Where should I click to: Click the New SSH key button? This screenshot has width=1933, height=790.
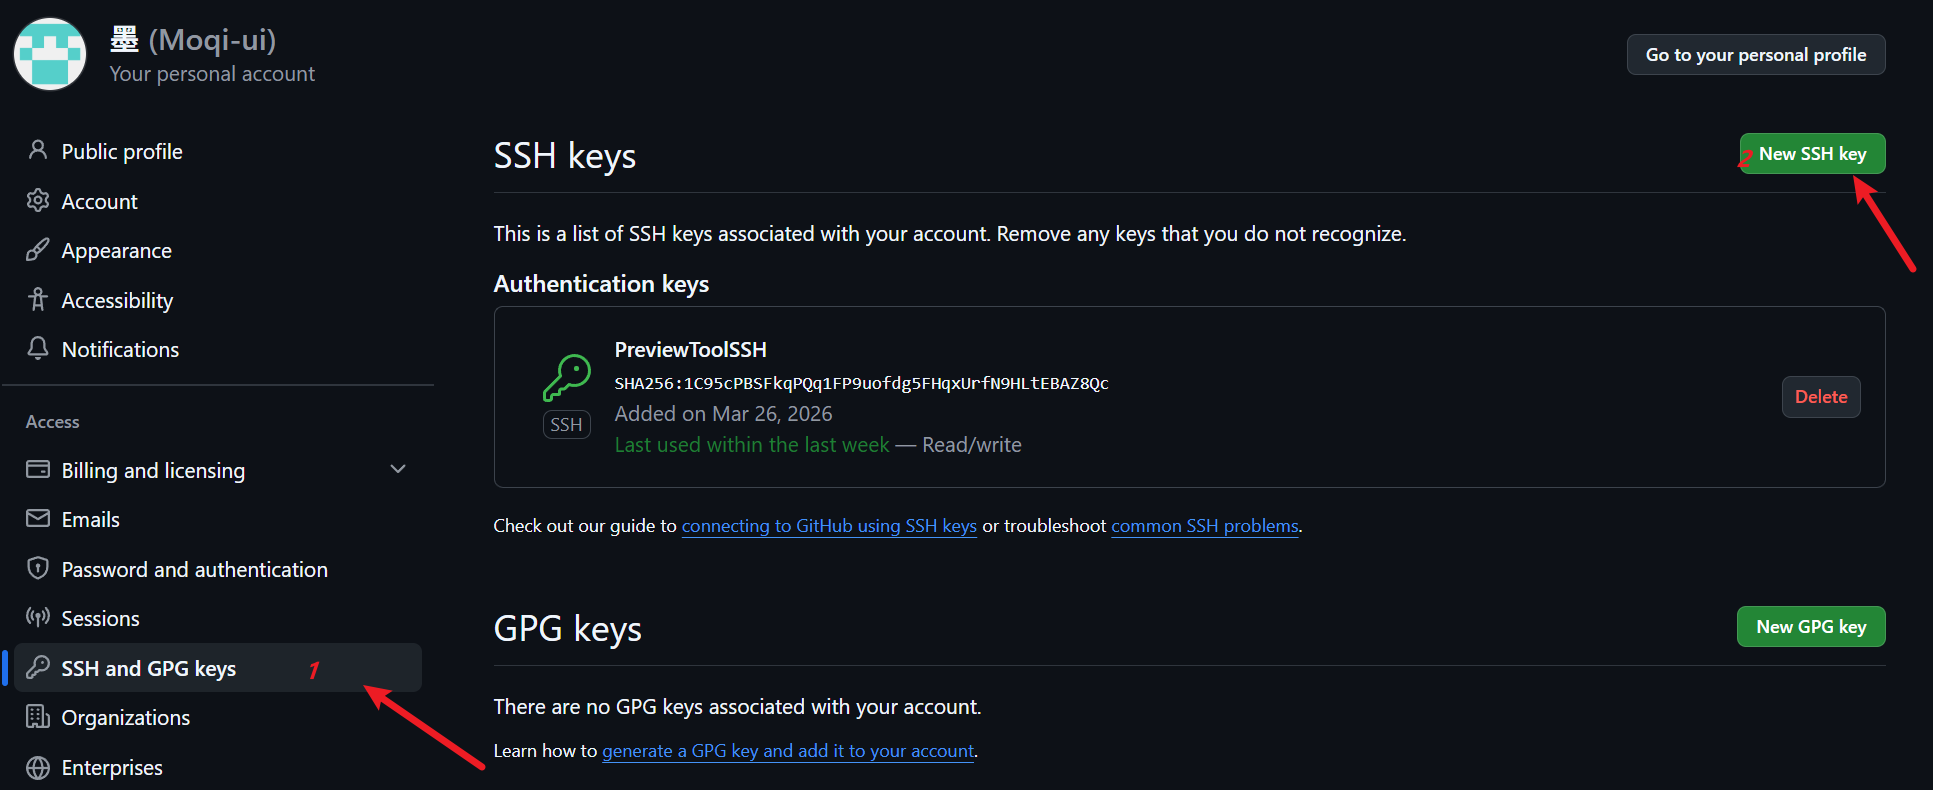(x=1812, y=154)
